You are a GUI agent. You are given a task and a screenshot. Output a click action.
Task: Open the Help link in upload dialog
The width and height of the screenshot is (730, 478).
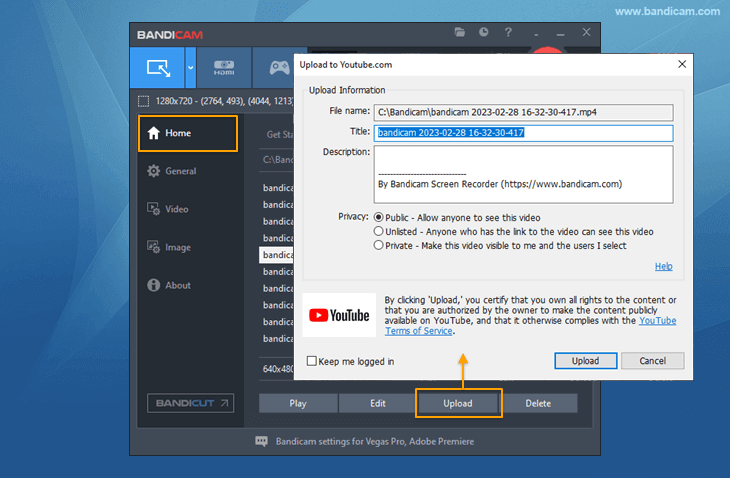663,266
